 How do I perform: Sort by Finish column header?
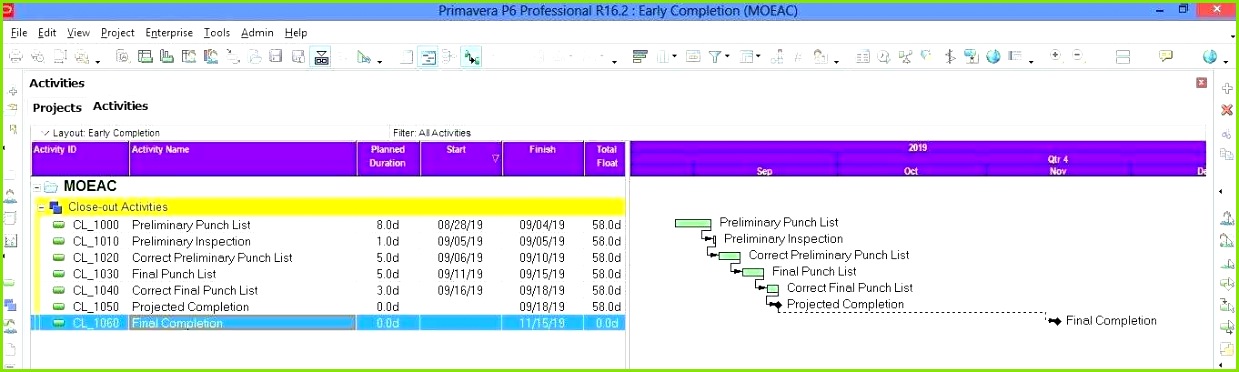pyautogui.click(x=543, y=158)
